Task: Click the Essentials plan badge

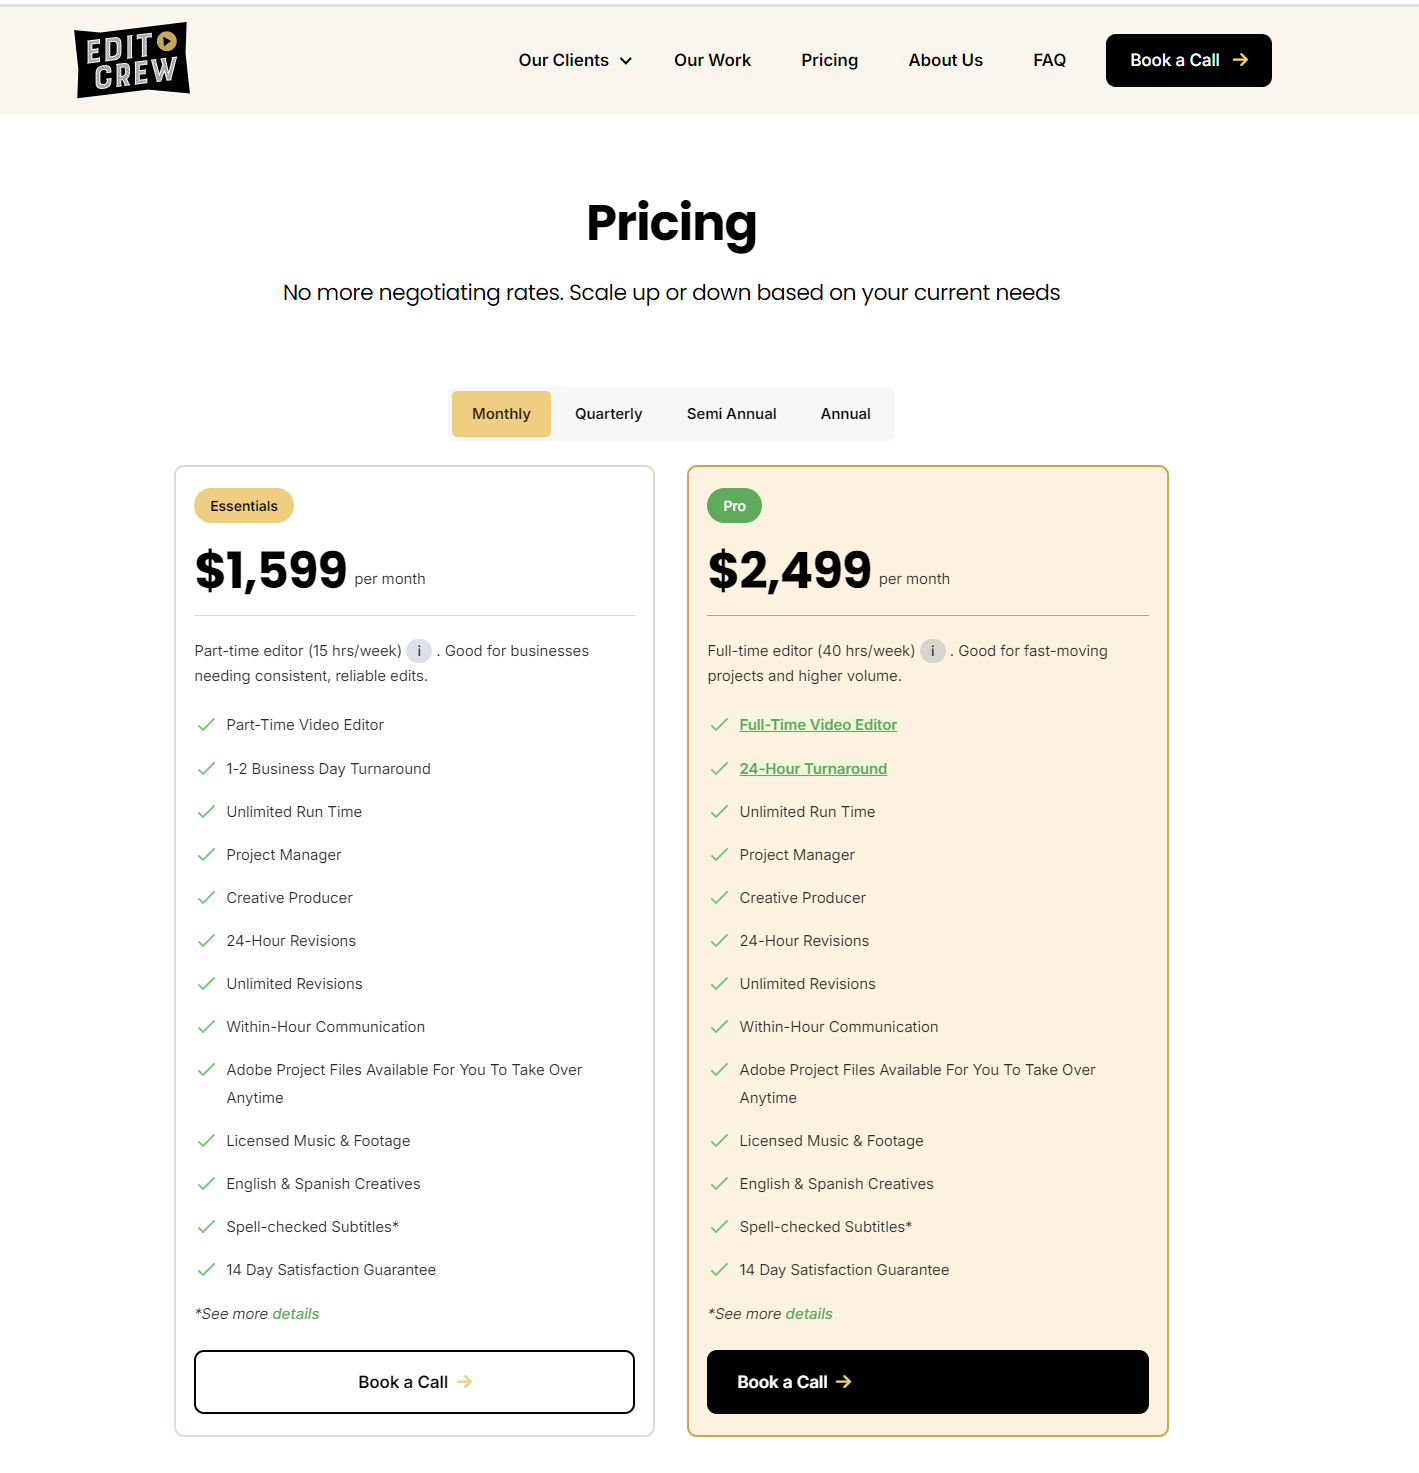Action: pos(244,506)
